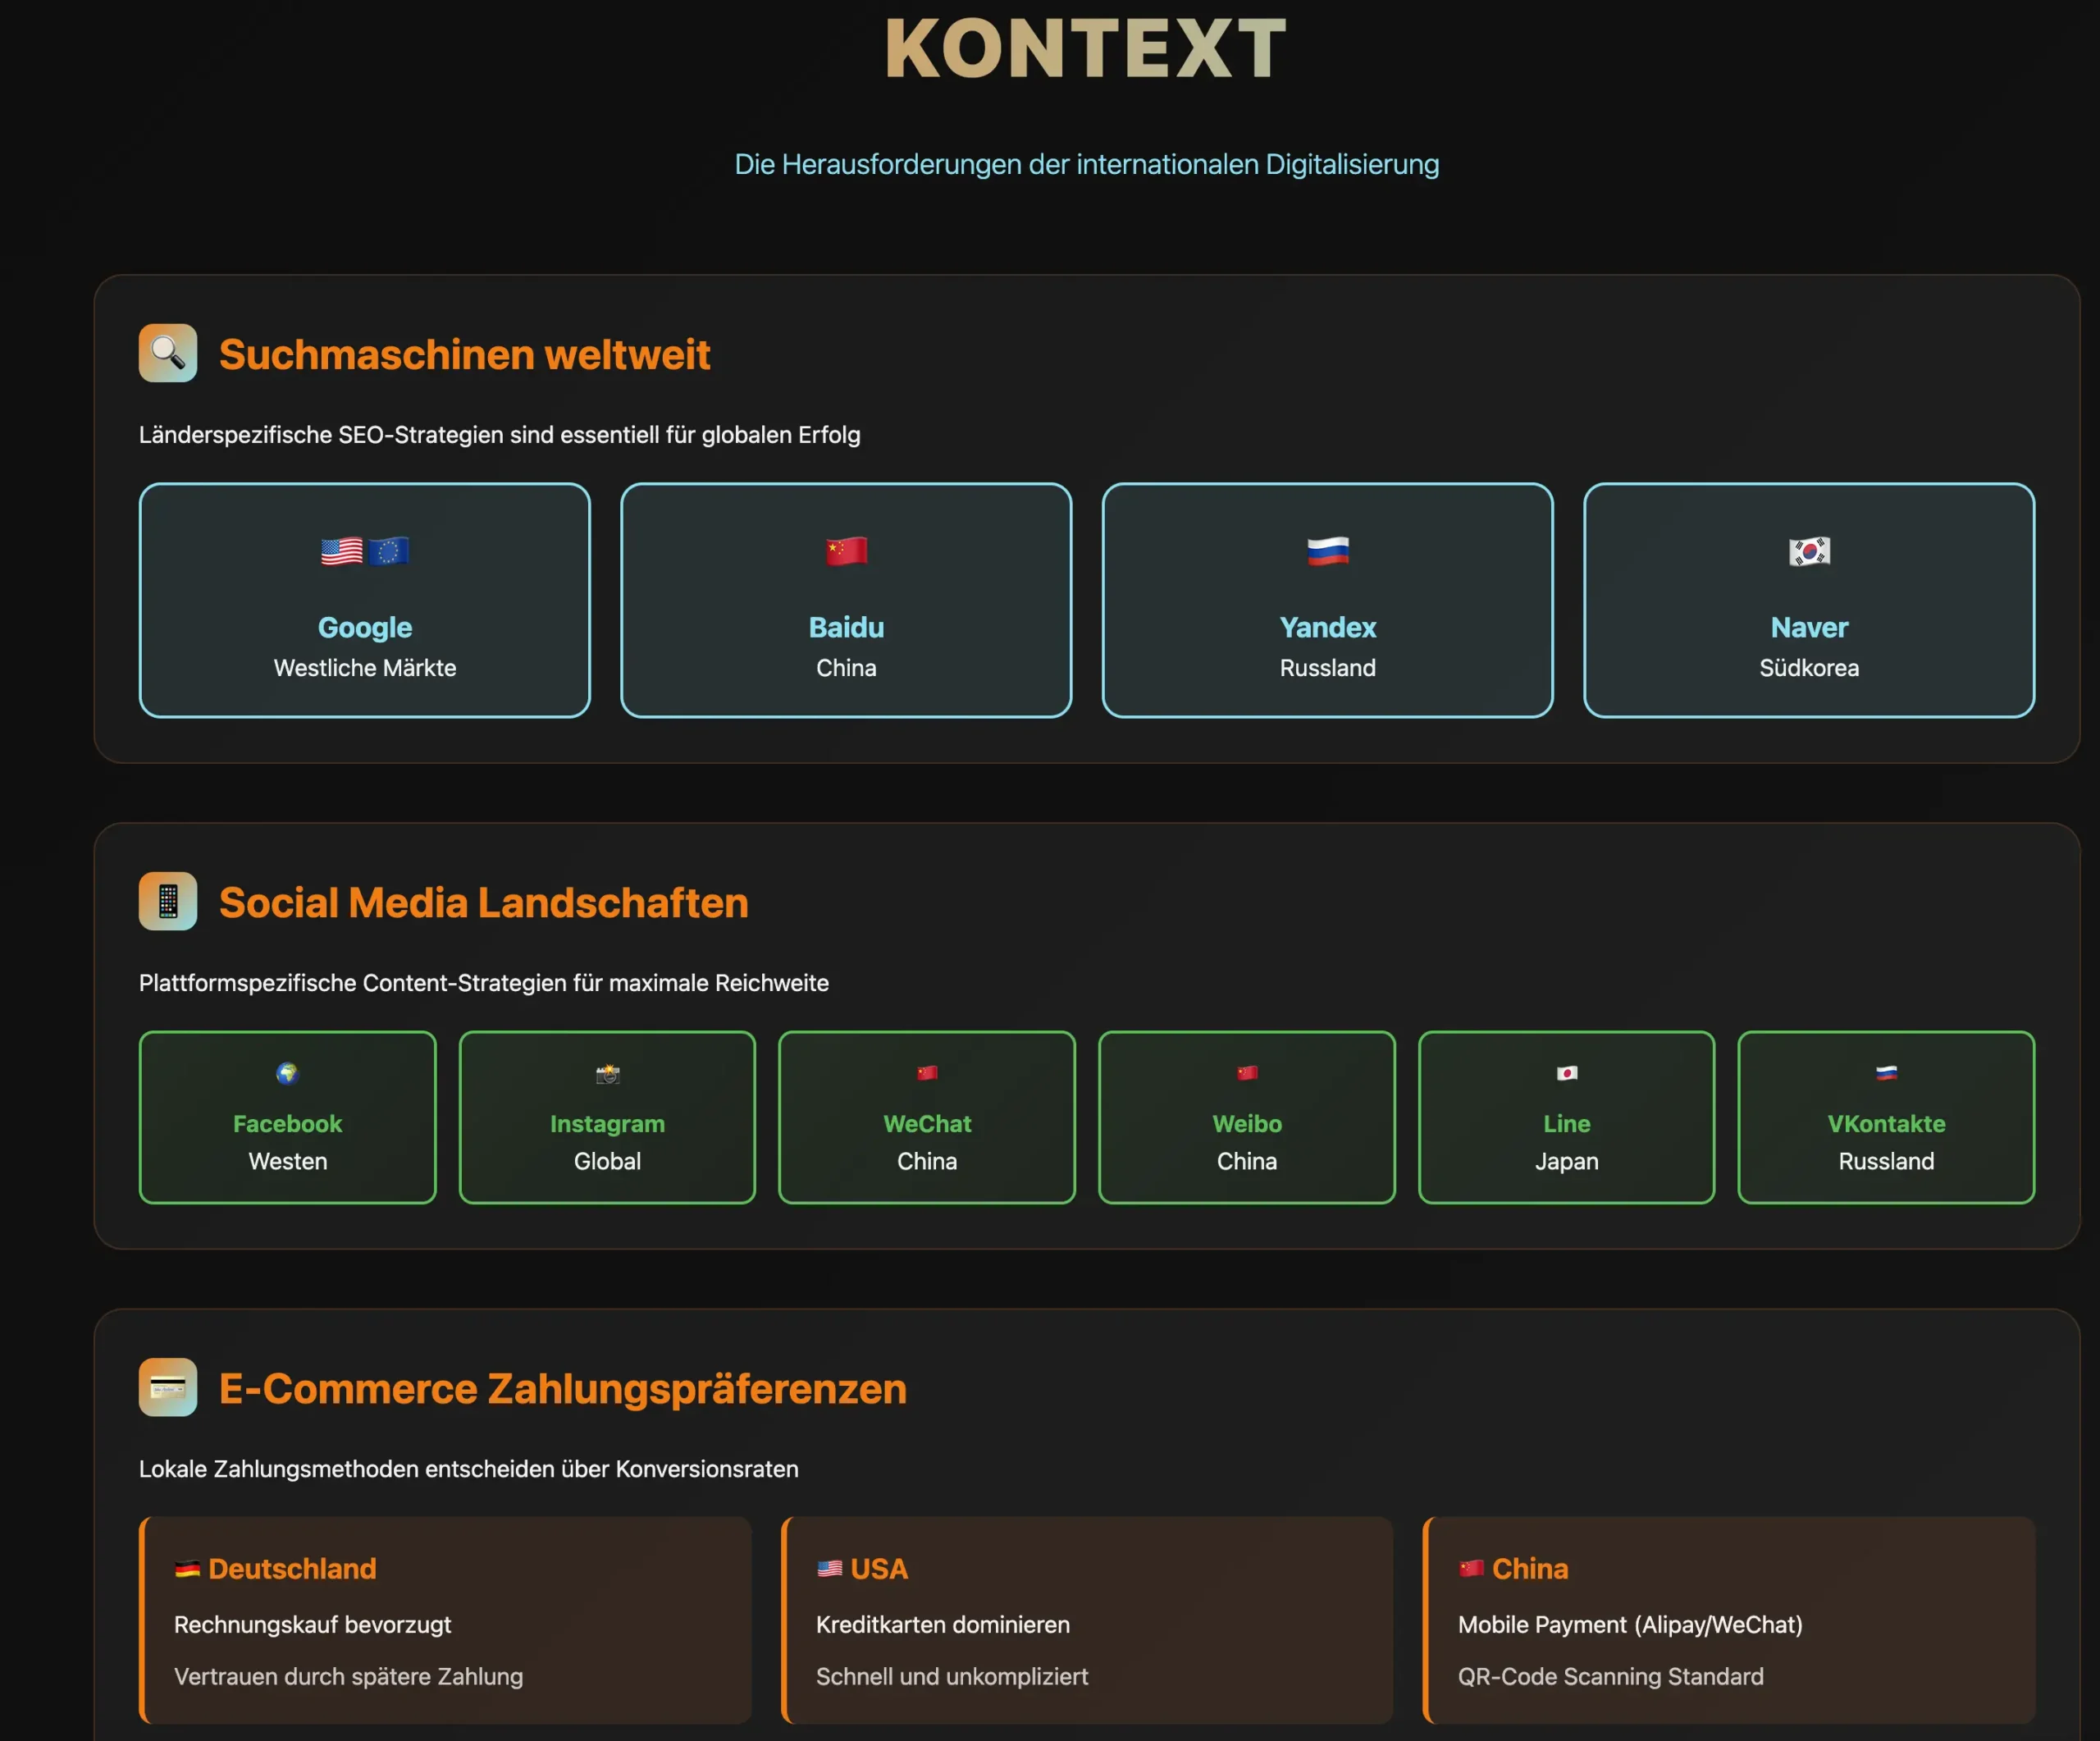The height and width of the screenshot is (1741, 2100).
Task: Select the VKontakte Russland card
Action: coord(1886,1117)
